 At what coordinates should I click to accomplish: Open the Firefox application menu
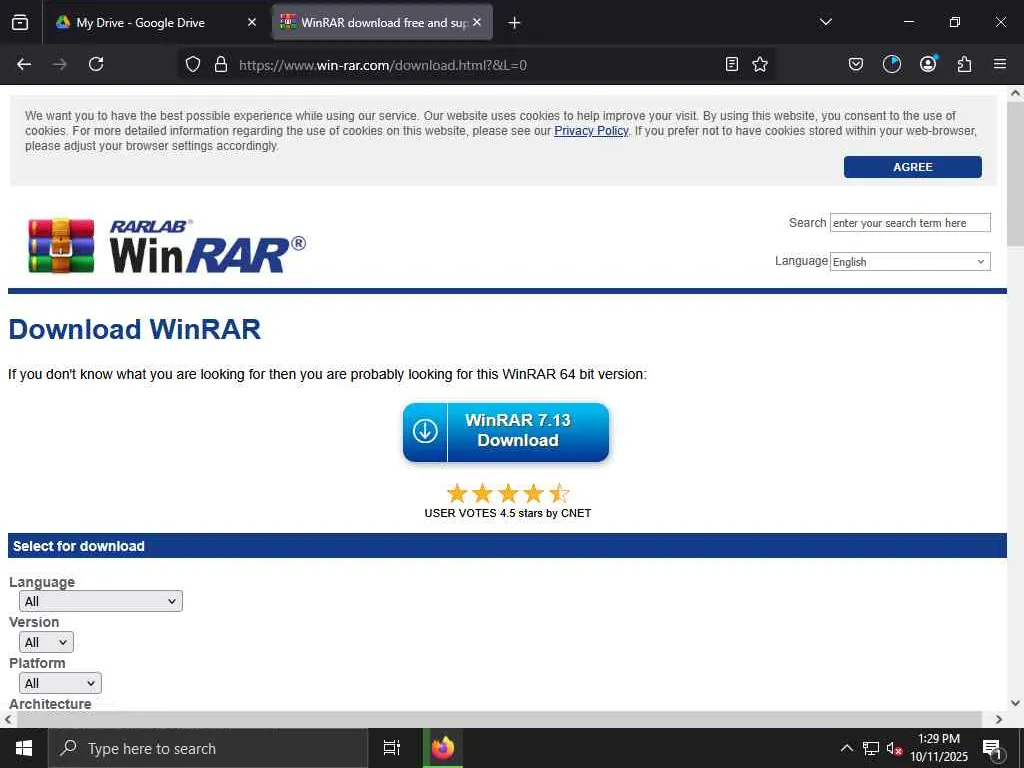click(1000, 64)
